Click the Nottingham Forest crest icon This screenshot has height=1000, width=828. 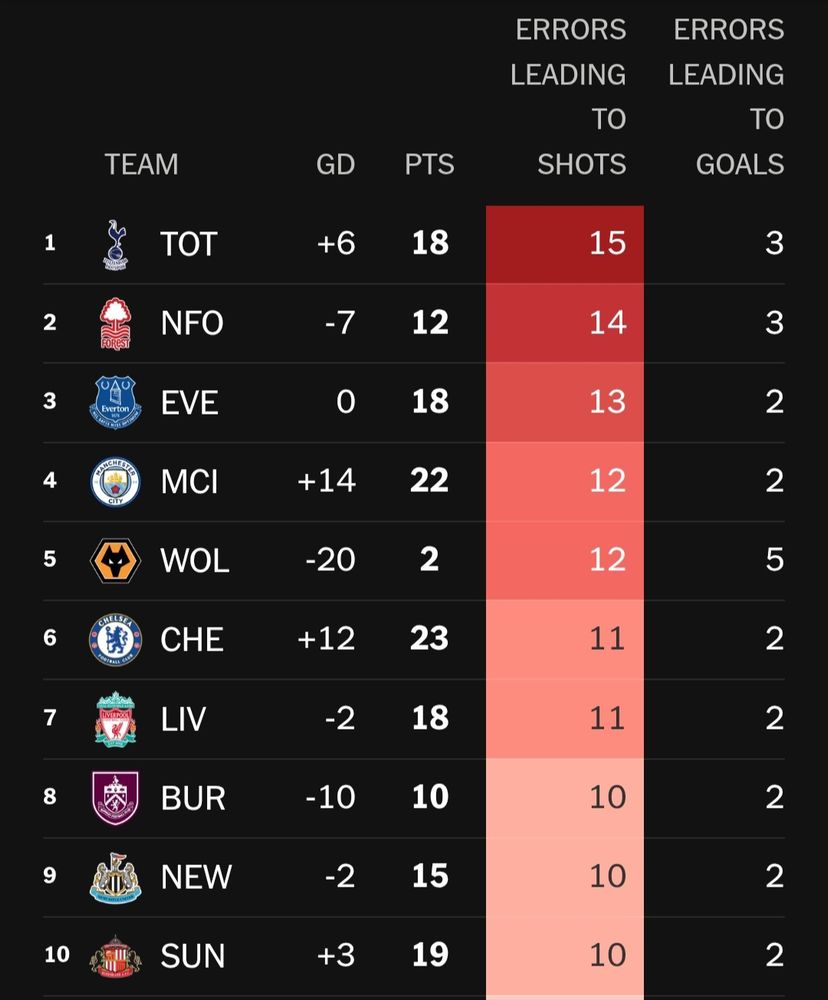(x=116, y=323)
